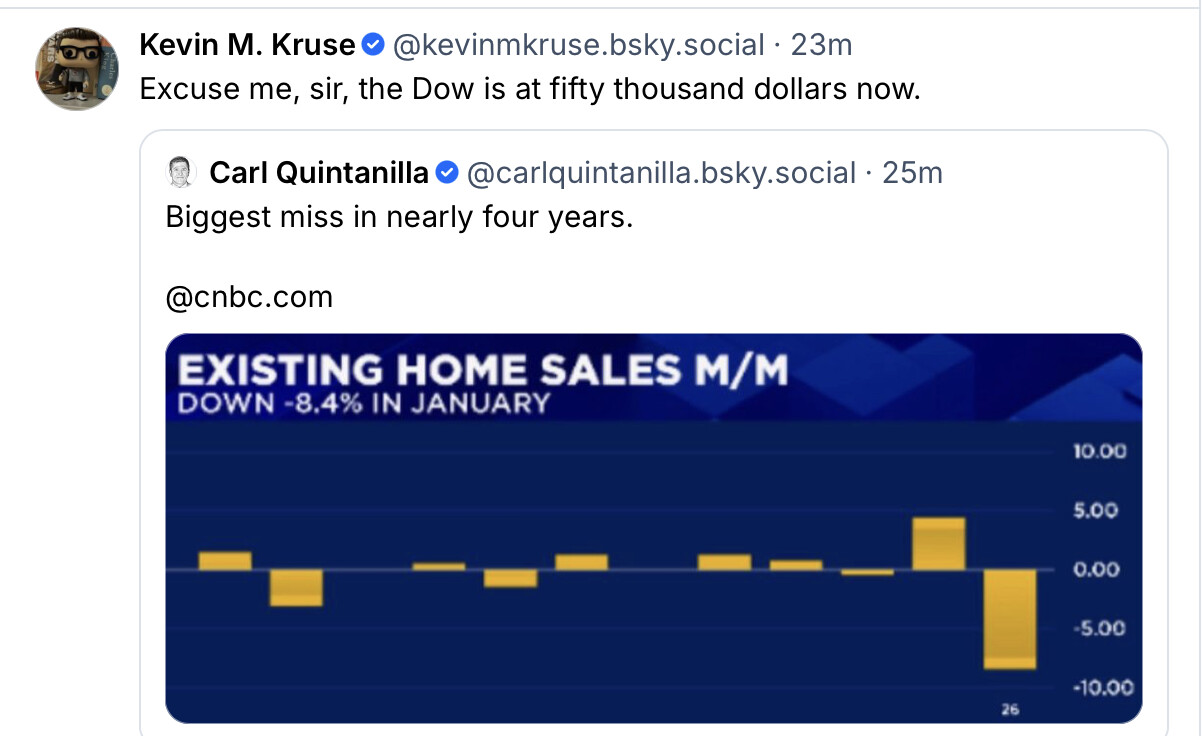Screen dimensions: 1202x736
Task: Open the @carlquintanilla.bsky.social handle
Action: pos(661,173)
